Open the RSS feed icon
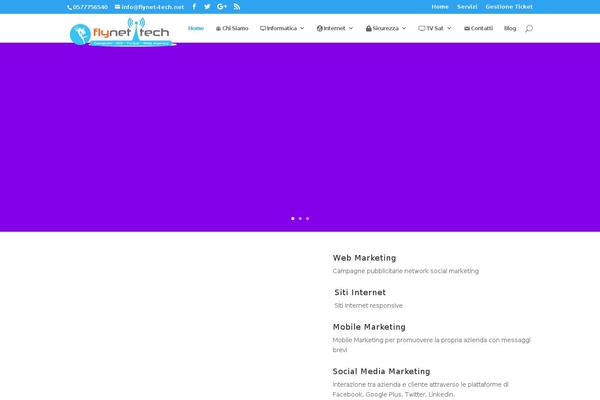 [x=237, y=7]
